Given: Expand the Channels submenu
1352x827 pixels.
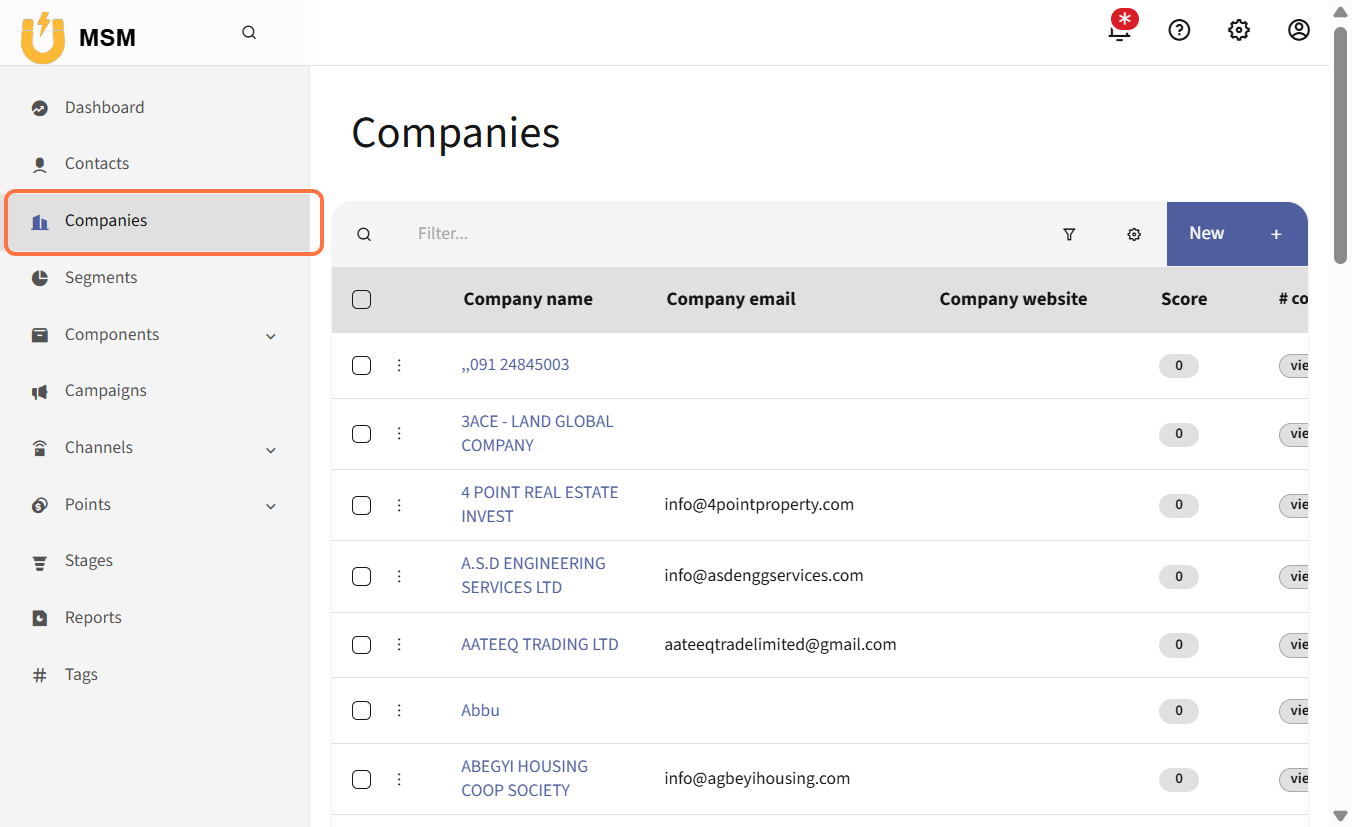Looking at the screenshot, I should (270, 450).
